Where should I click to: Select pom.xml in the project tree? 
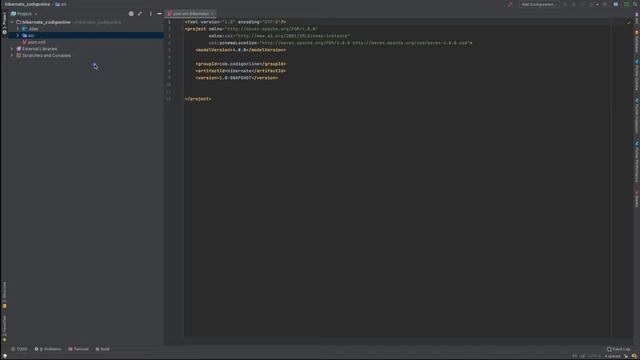[37, 42]
